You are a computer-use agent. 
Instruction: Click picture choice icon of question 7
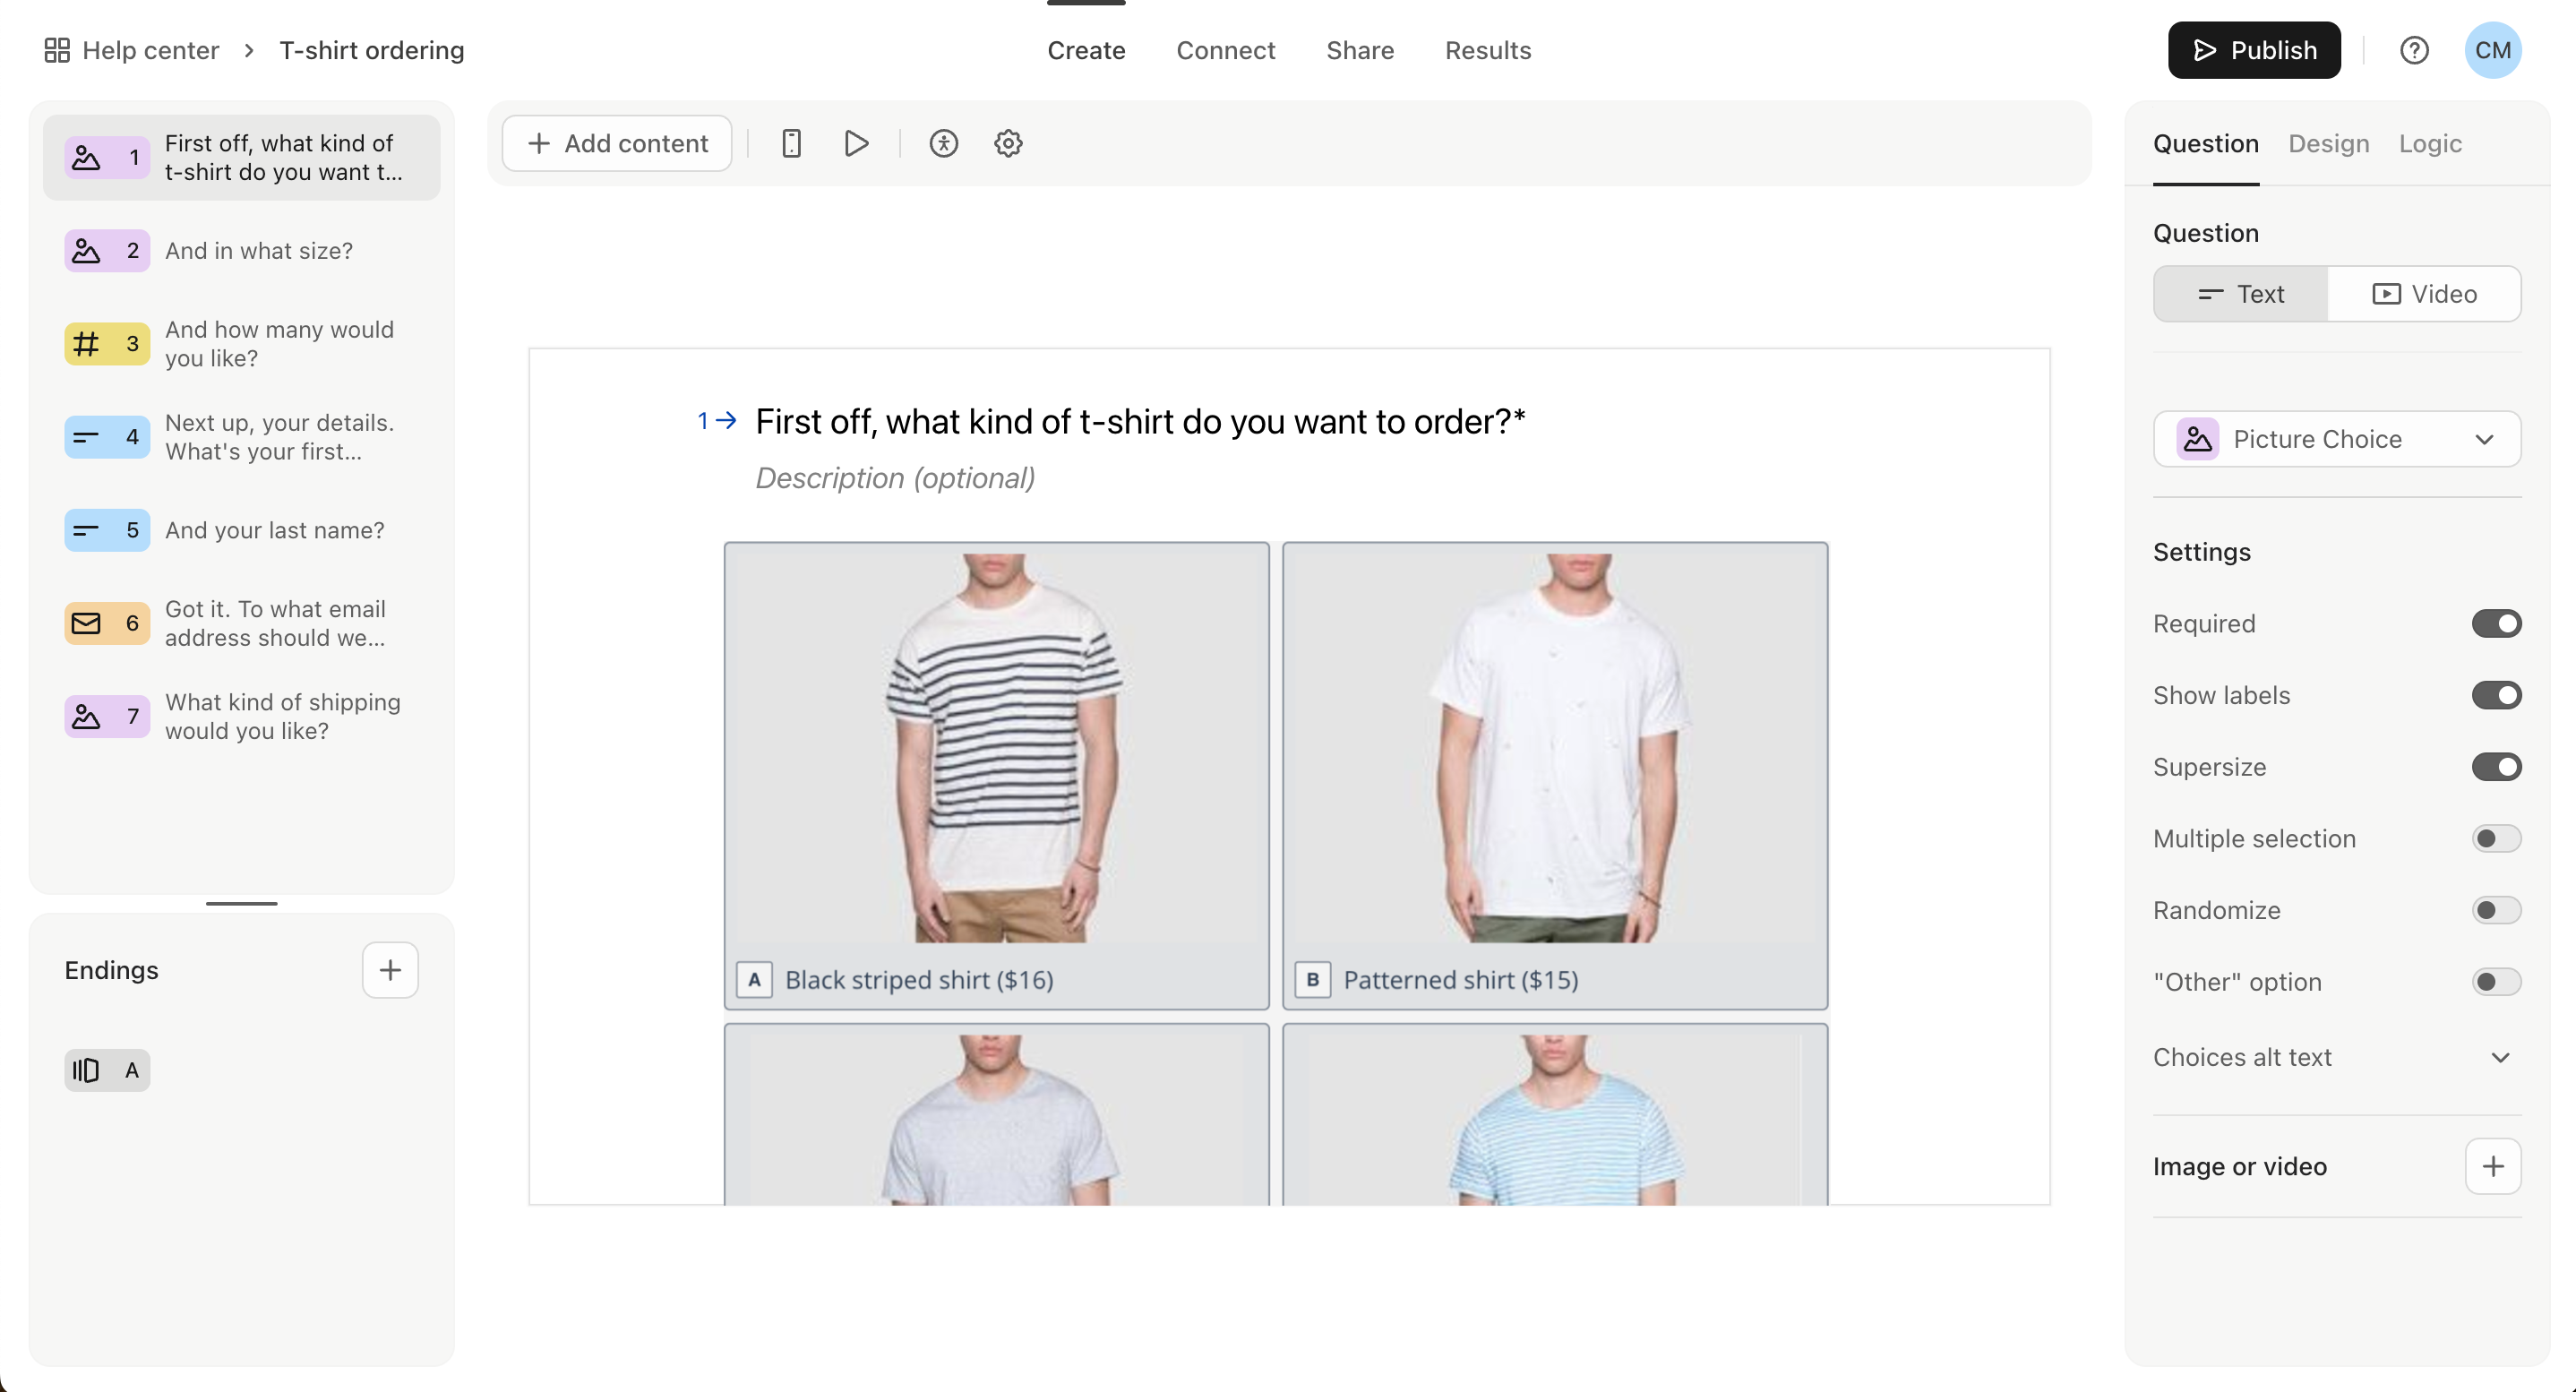87,716
